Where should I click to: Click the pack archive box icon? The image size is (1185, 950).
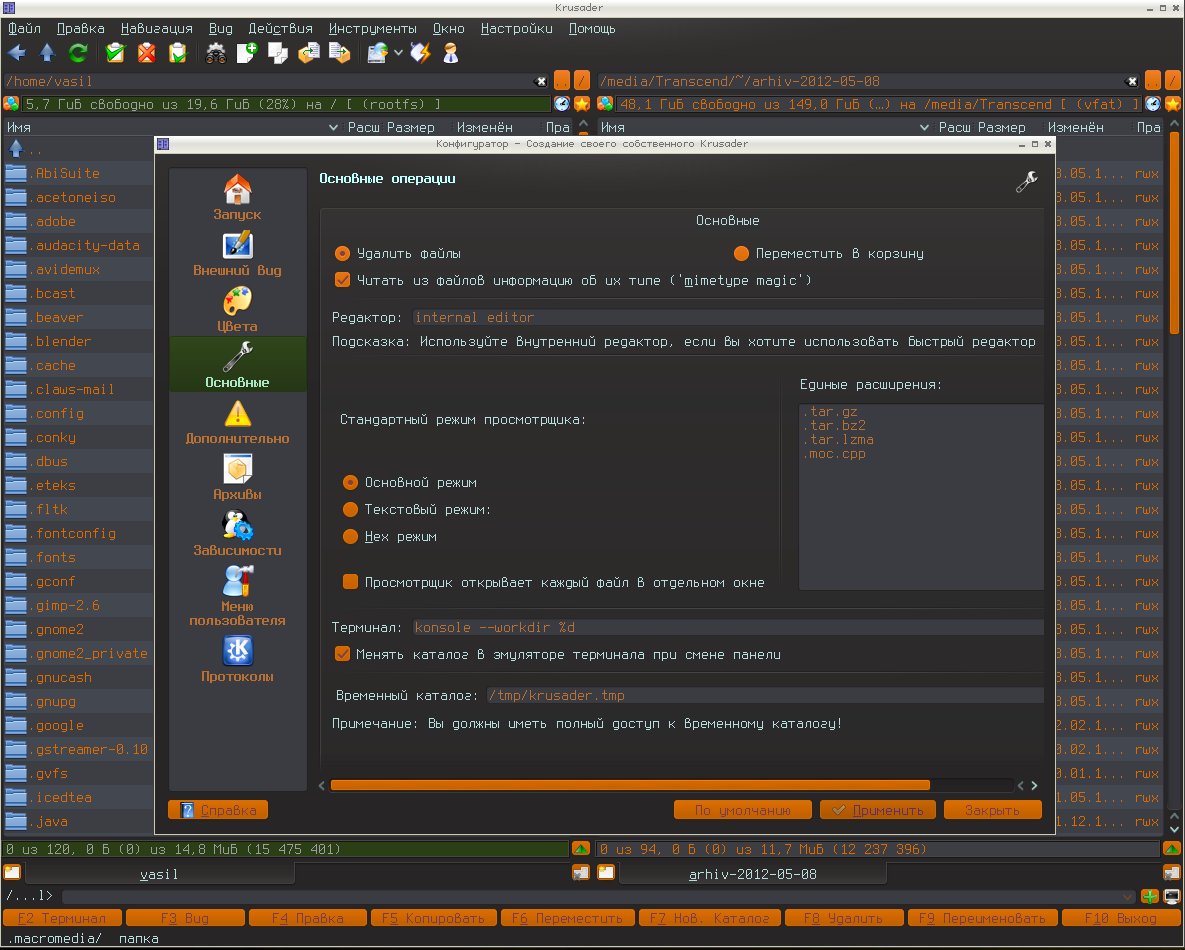[x=309, y=53]
